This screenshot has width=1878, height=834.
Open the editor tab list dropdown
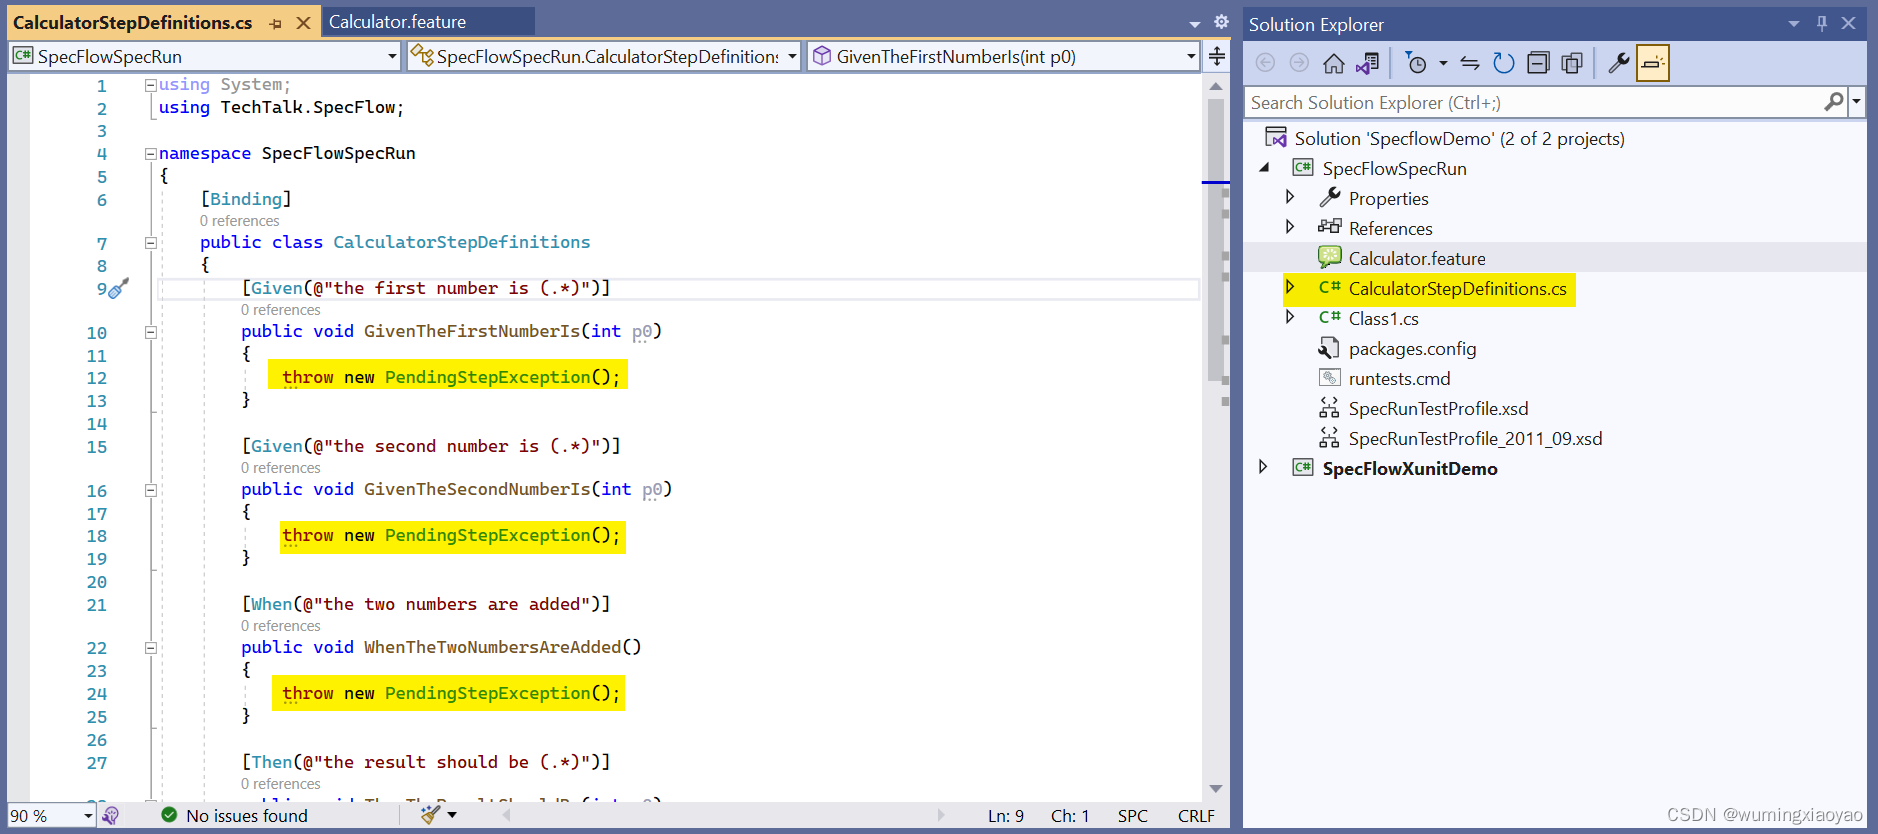[1195, 23]
